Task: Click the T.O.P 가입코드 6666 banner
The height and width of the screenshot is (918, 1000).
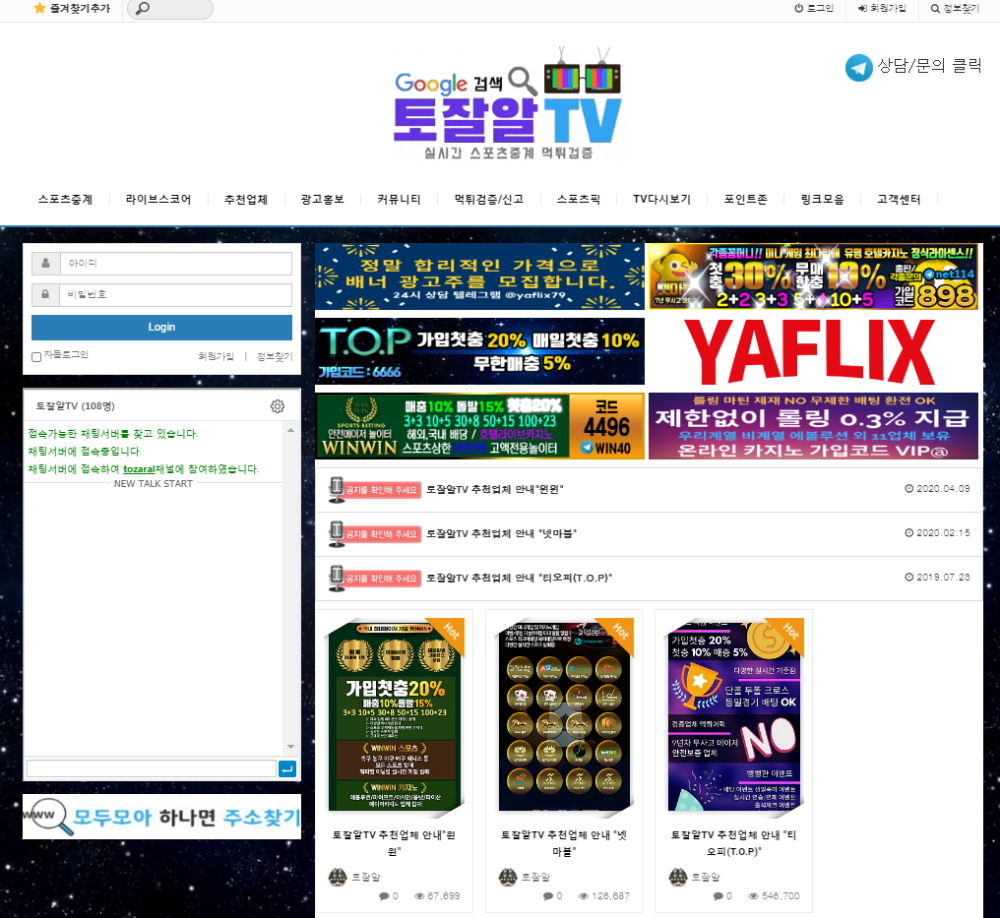Action: point(480,352)
